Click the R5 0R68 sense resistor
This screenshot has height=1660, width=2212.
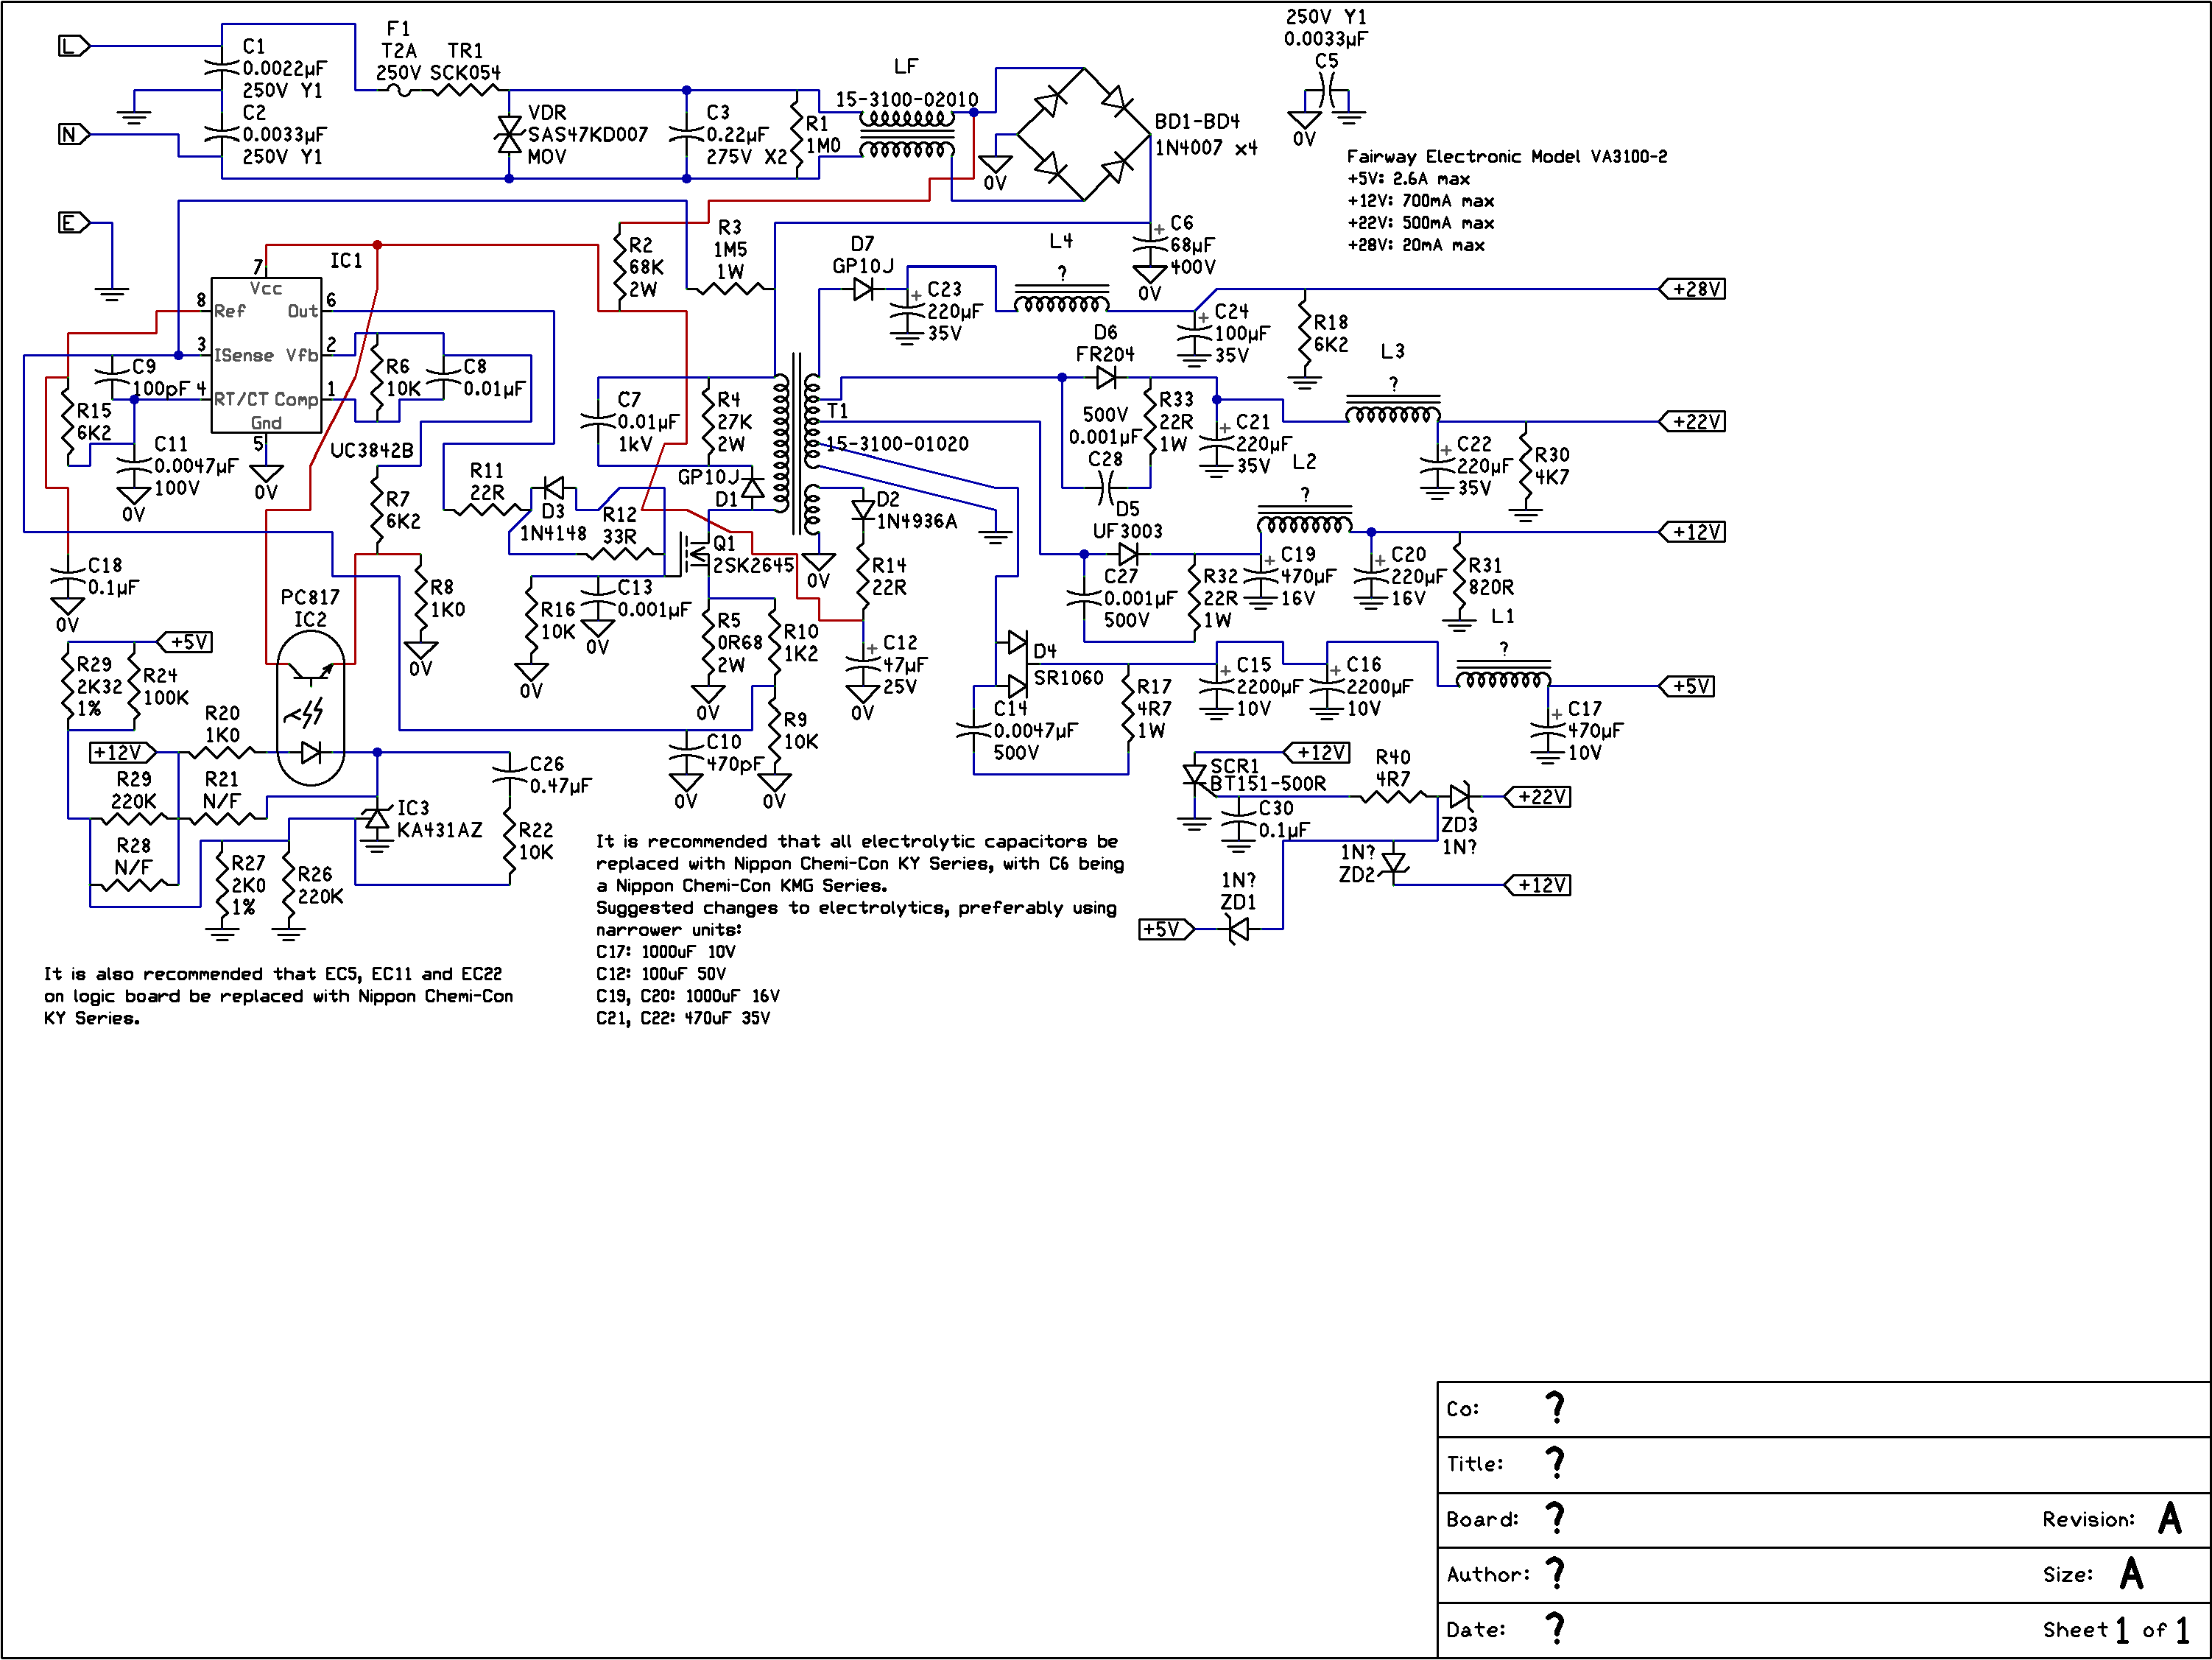click(x=708, y=642)
